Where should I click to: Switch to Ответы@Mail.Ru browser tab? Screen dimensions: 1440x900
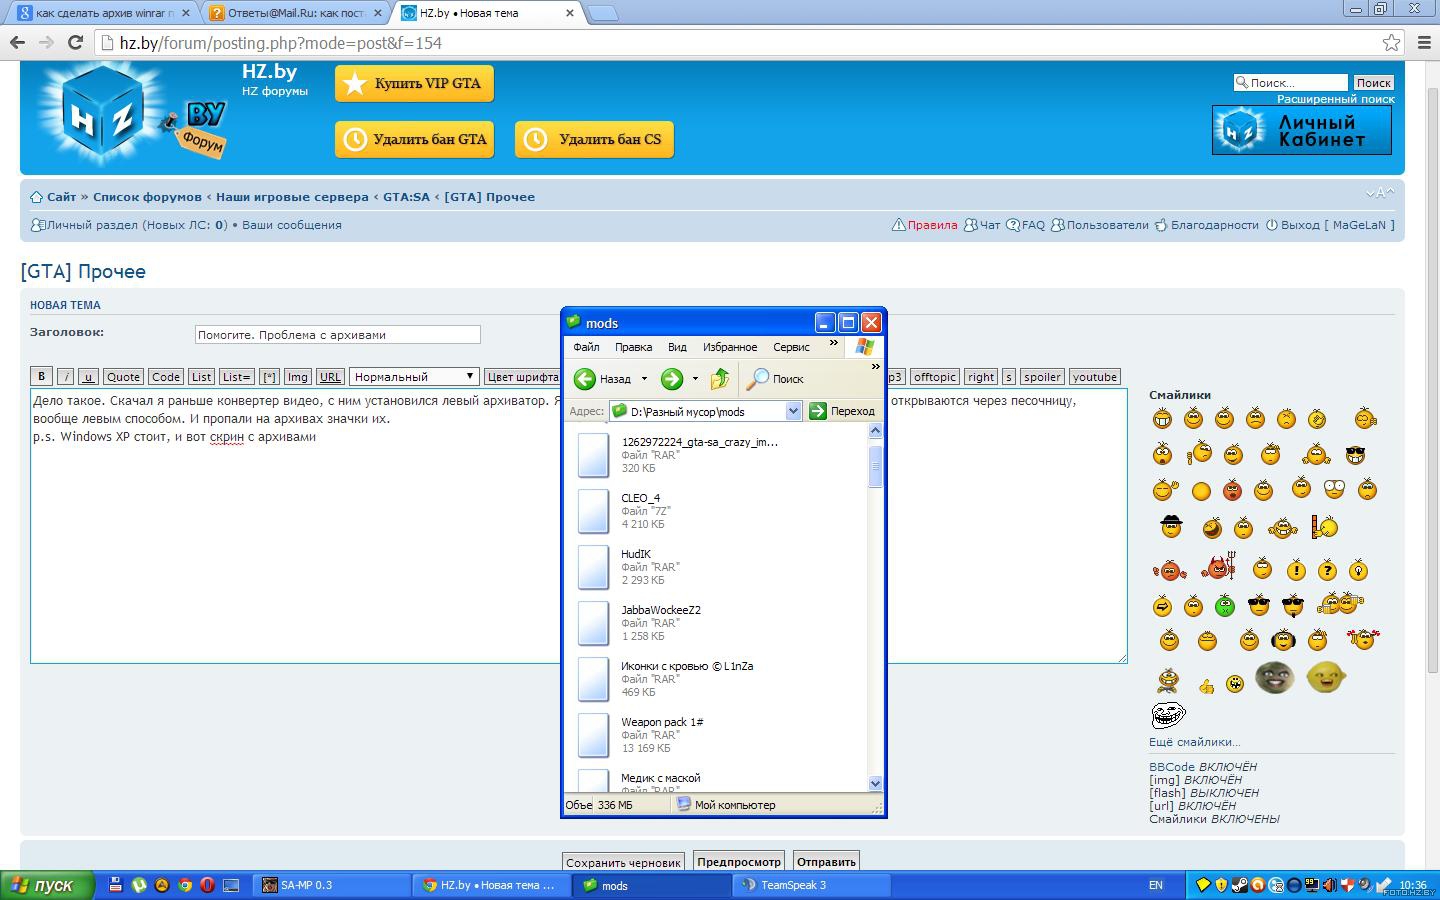(297, 13)
